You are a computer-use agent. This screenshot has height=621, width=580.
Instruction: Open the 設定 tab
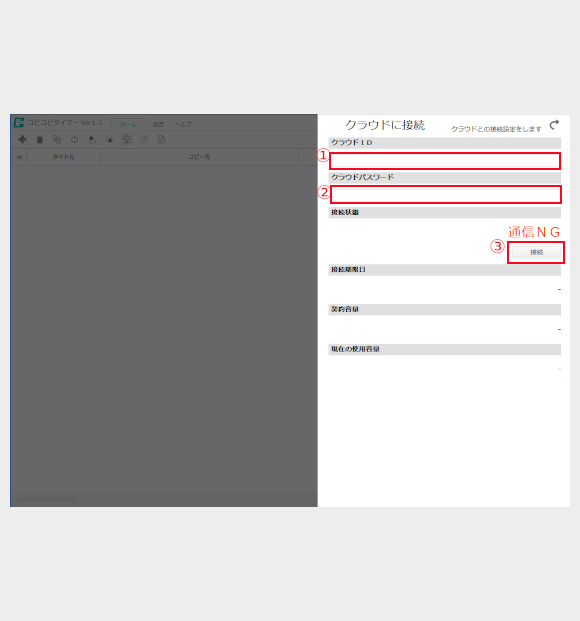pos(158,124)
